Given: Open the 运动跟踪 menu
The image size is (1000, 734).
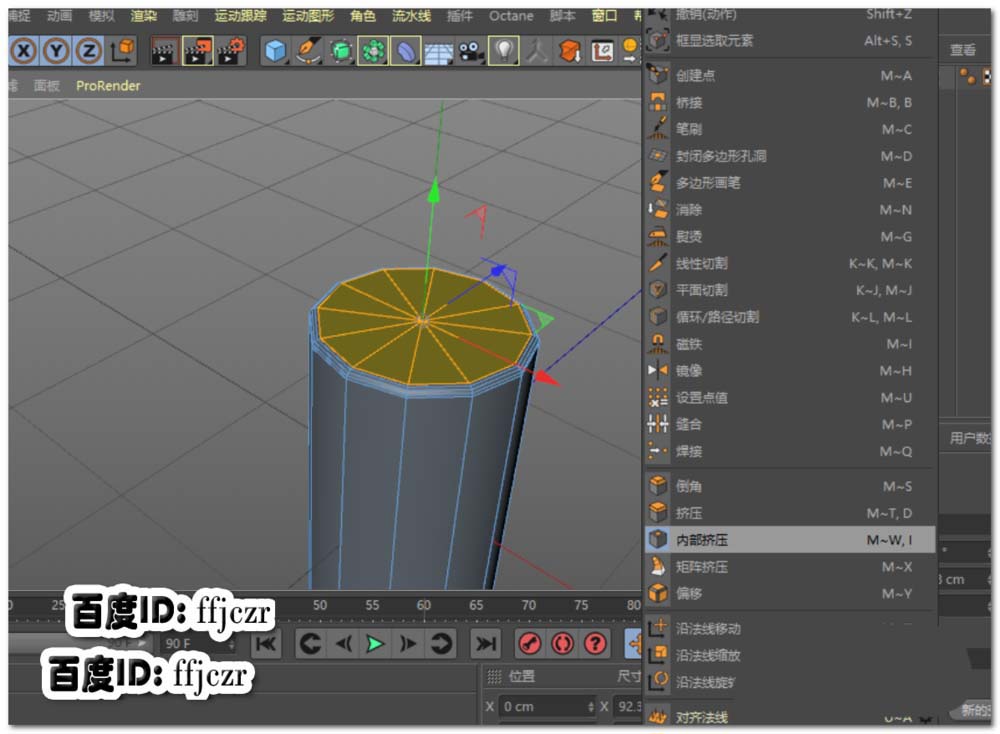Looking at the screenshot, I should (x=240, y=15).
